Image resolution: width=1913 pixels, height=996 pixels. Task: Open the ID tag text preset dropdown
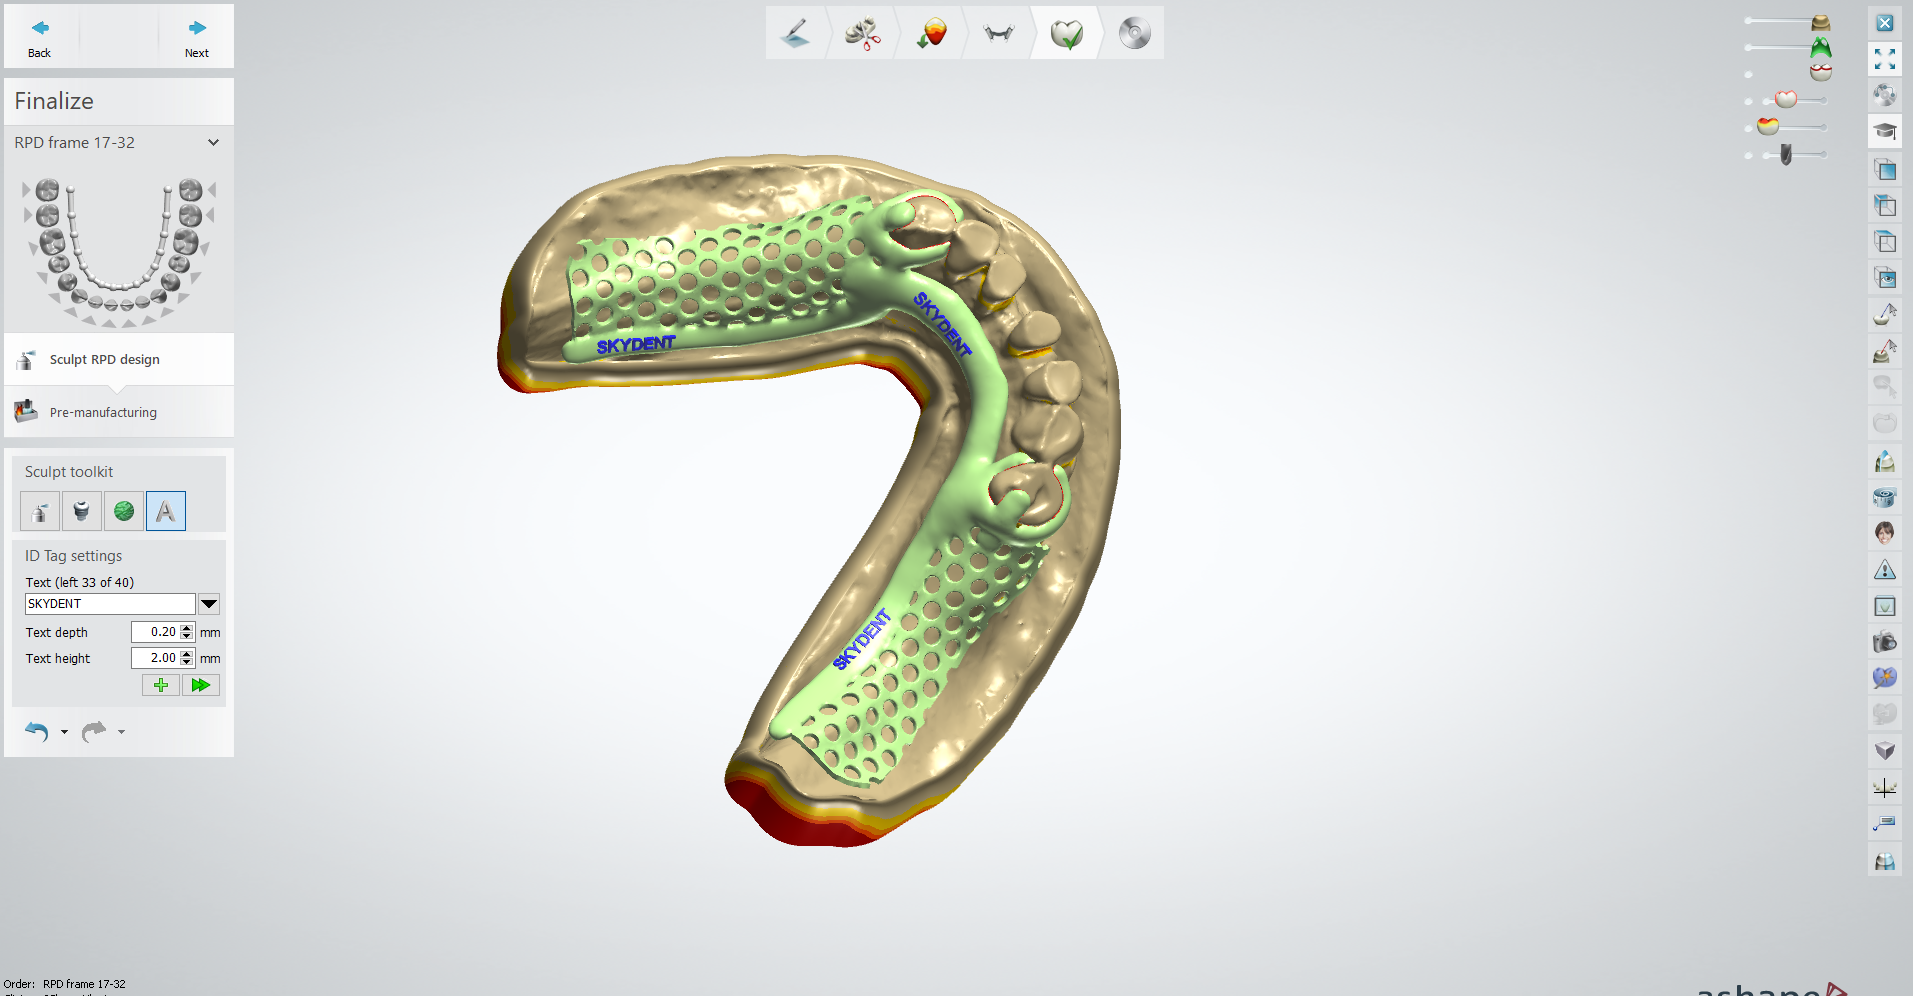(x=209, y=604)
